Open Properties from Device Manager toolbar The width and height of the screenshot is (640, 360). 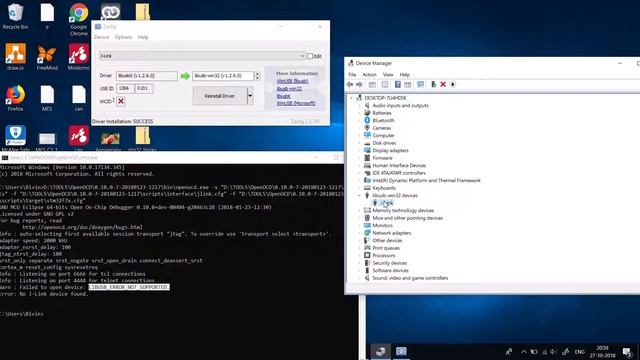click(385, 84)
